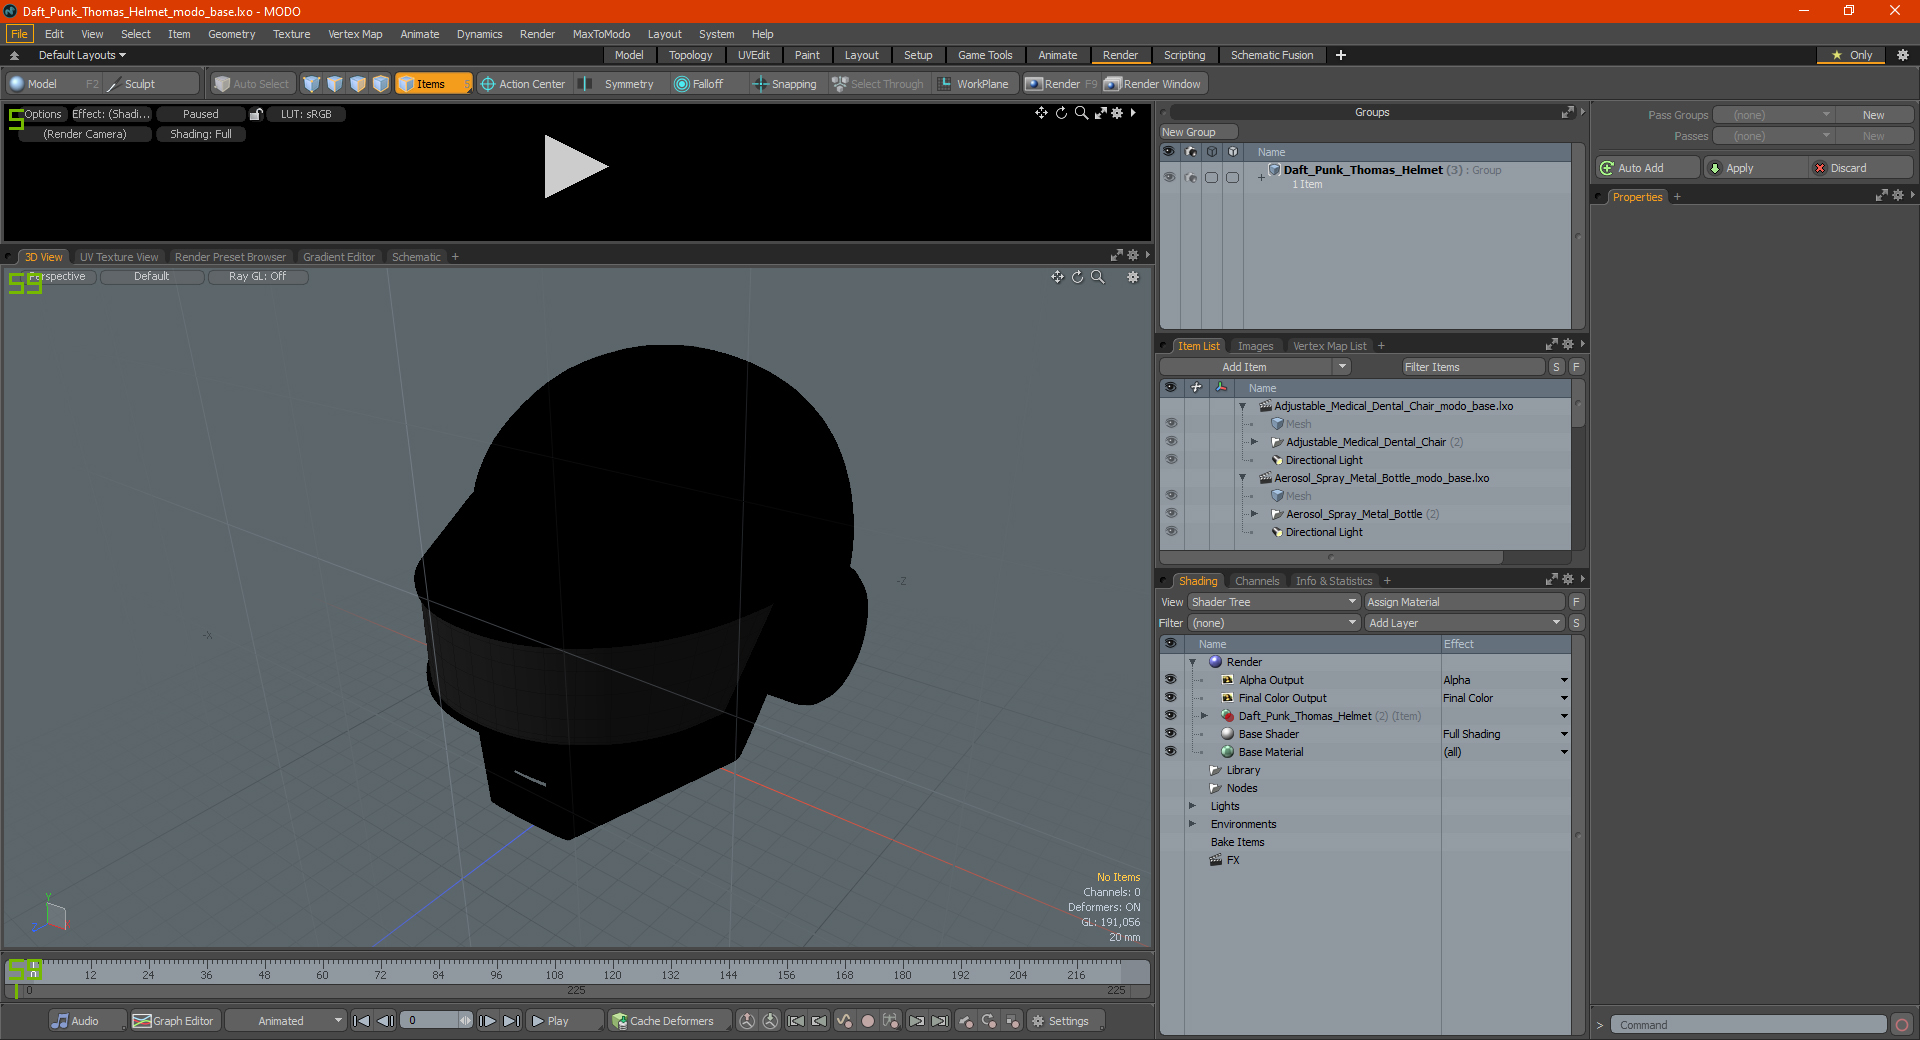Click Auto Add button
Screen dimensions: 1920x1040
[x=1648, y=168]
